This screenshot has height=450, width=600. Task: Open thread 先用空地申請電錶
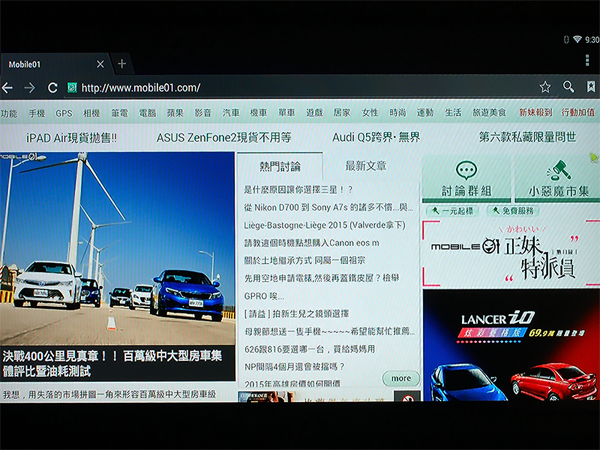click(x=321, y=278)
